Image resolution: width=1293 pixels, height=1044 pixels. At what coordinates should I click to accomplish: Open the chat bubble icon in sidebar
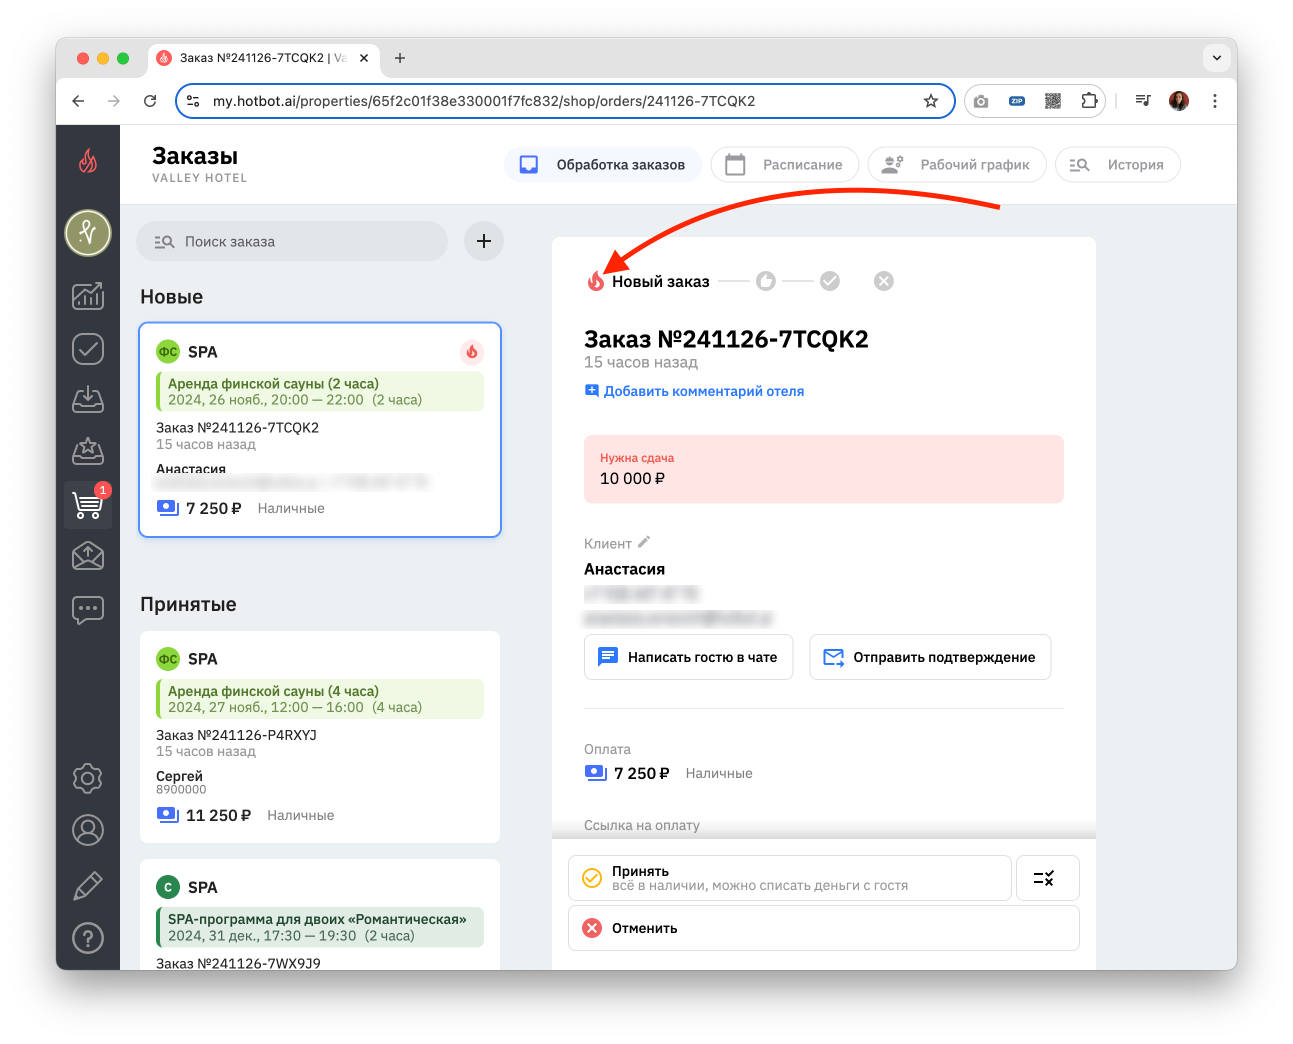(88, 609)
